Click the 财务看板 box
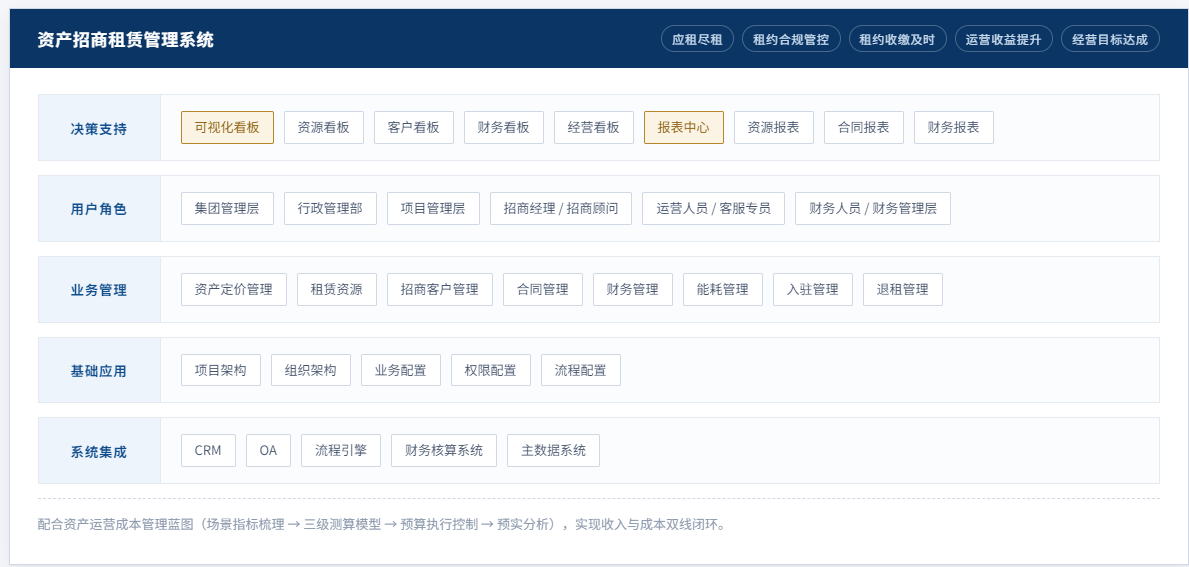The image size is (1189, 567). click(x=504, y=127)
